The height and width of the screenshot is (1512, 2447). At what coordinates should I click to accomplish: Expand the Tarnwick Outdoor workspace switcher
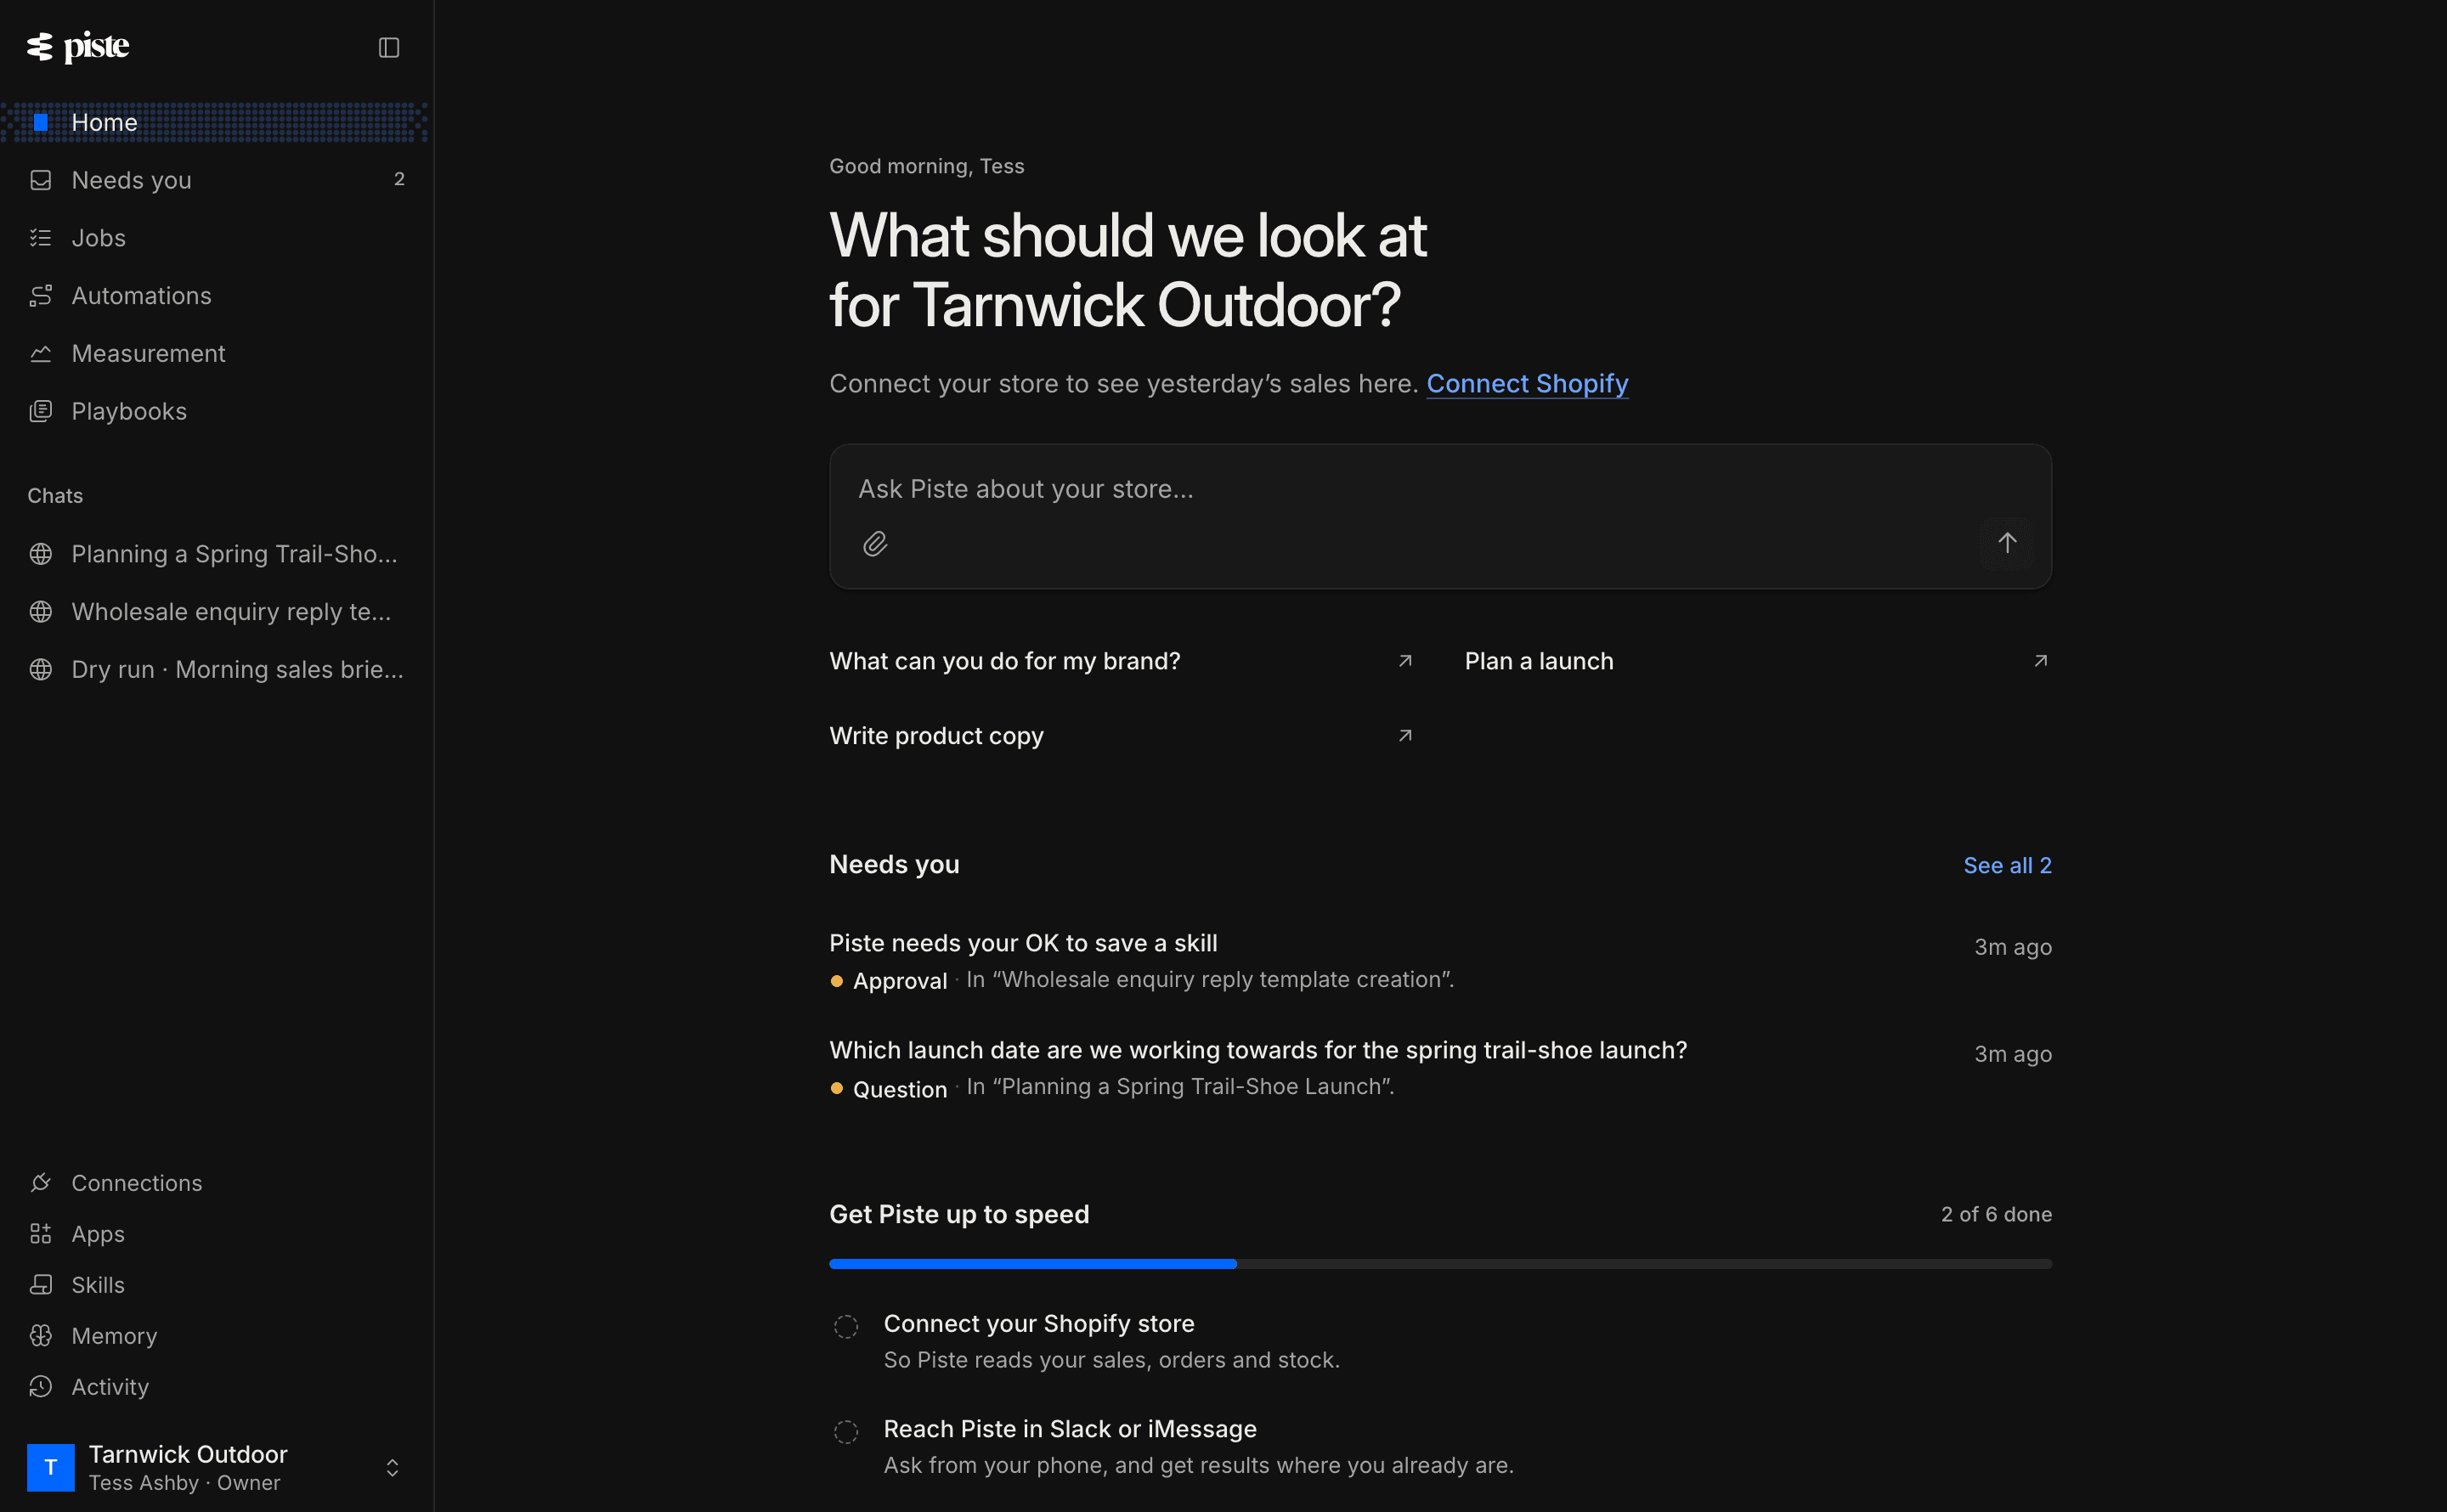point(392,1467)
